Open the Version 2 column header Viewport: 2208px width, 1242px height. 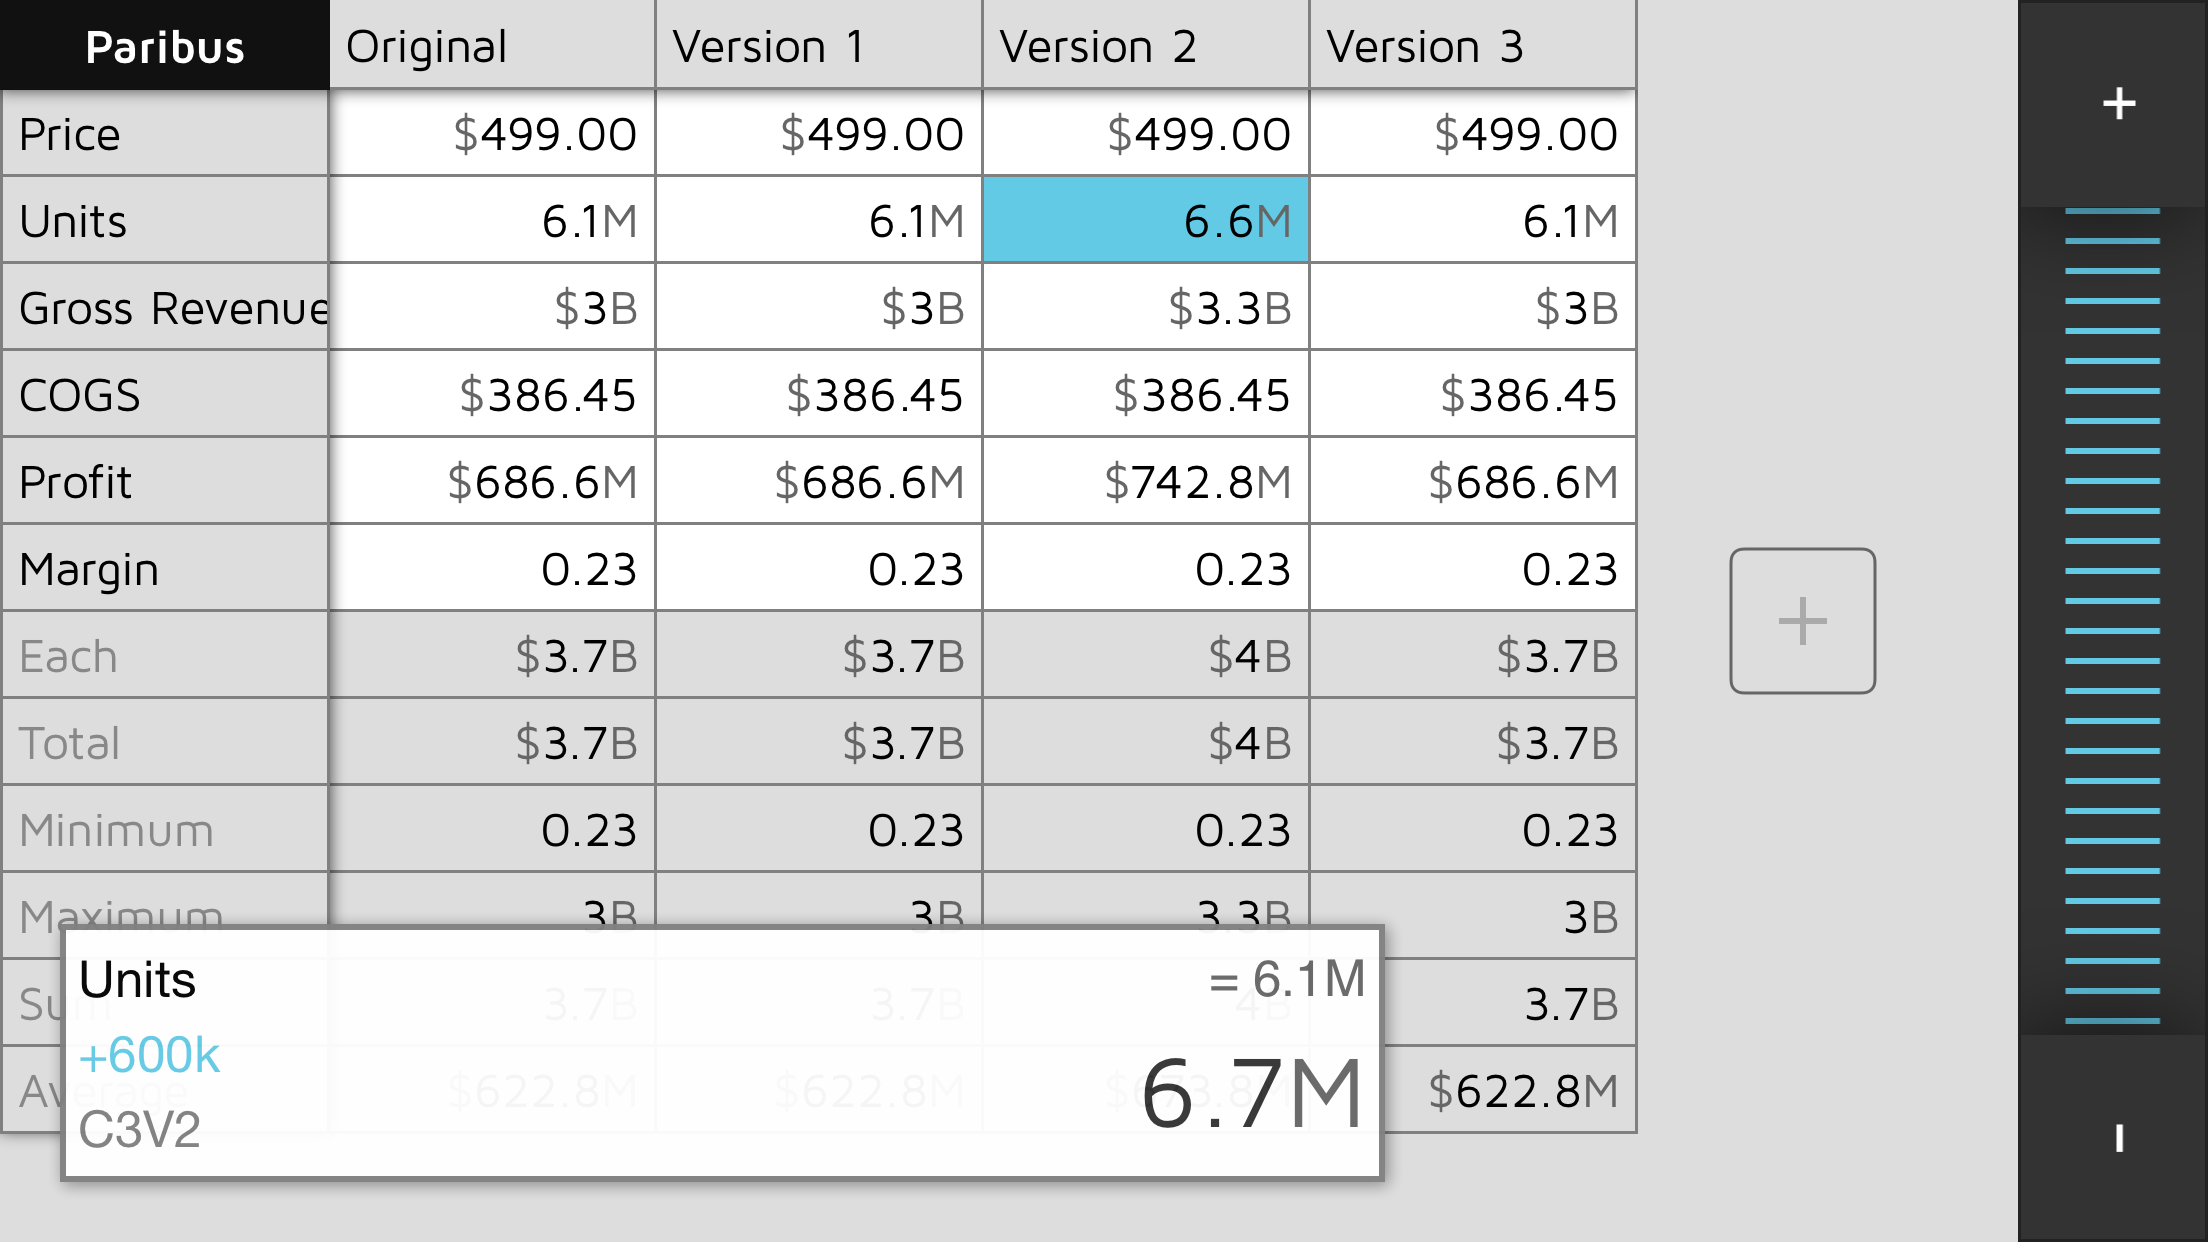[x=1145, y=46]
